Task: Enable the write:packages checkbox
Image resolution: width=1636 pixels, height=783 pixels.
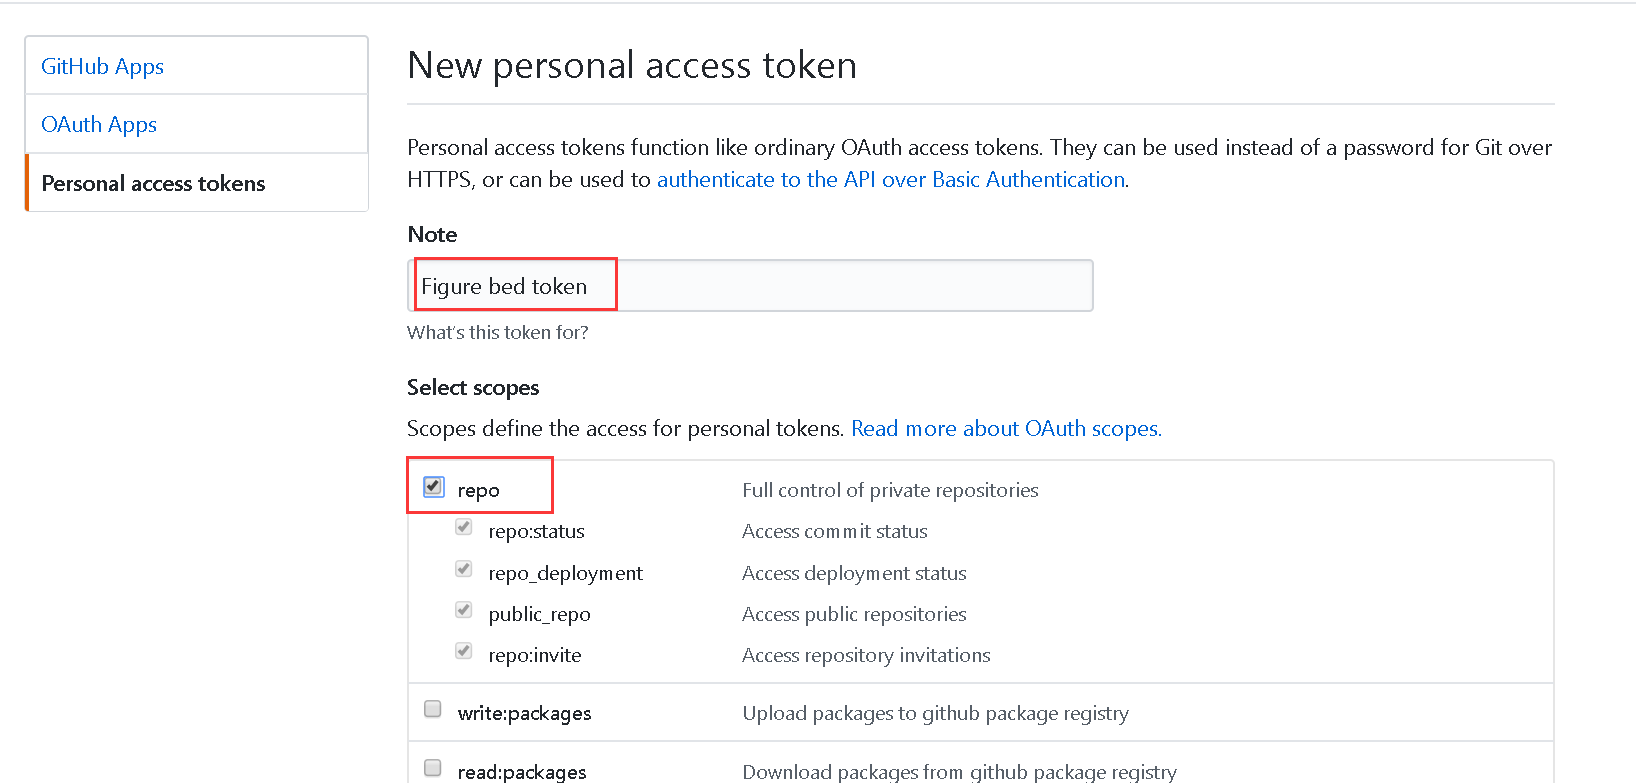Action: pos(433,709)
